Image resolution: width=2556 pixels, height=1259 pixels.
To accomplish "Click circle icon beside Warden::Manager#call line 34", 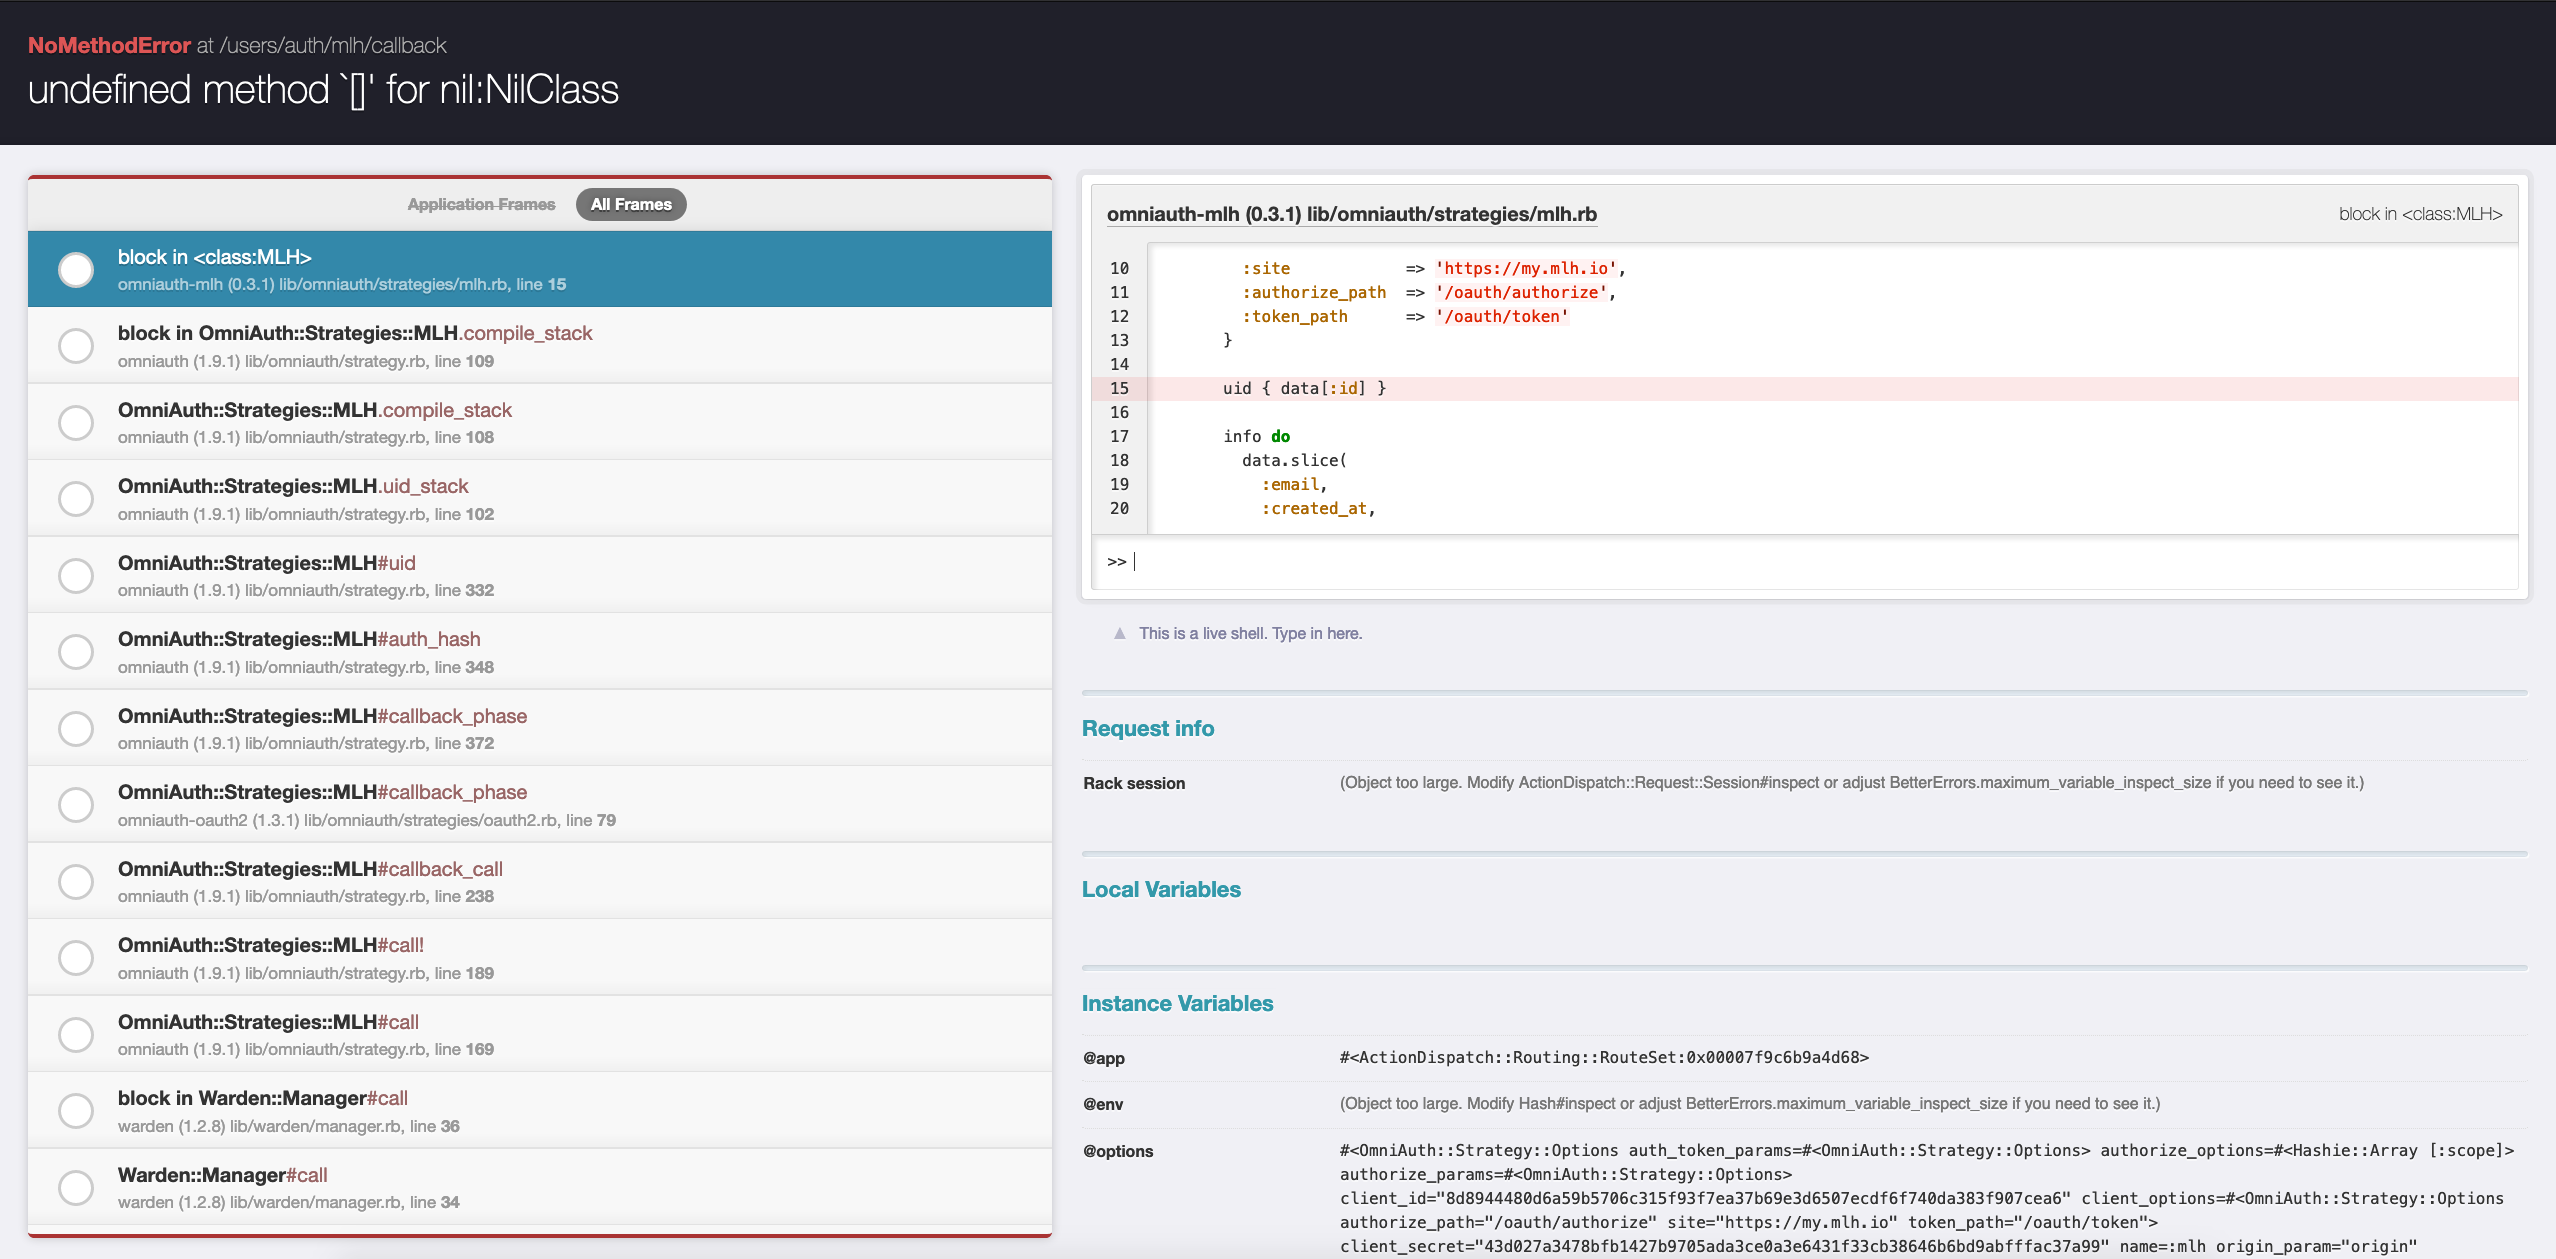I will point(76,1188).
